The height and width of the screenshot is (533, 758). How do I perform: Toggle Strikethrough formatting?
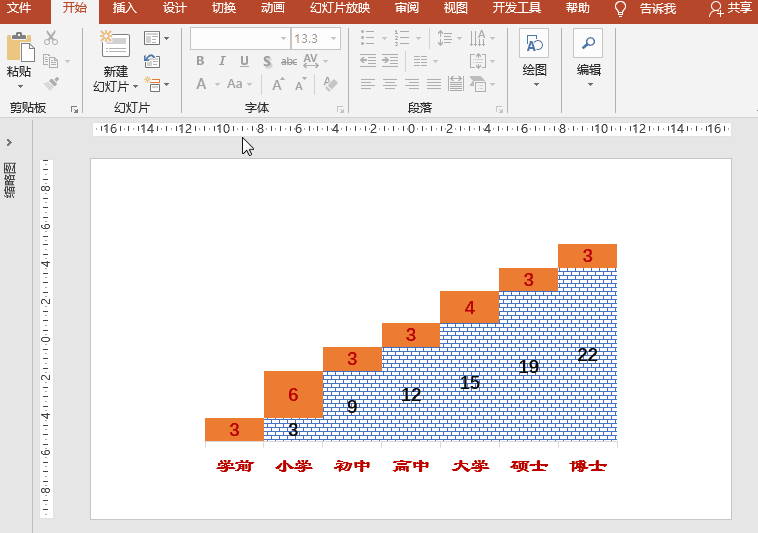click(289, 61)
